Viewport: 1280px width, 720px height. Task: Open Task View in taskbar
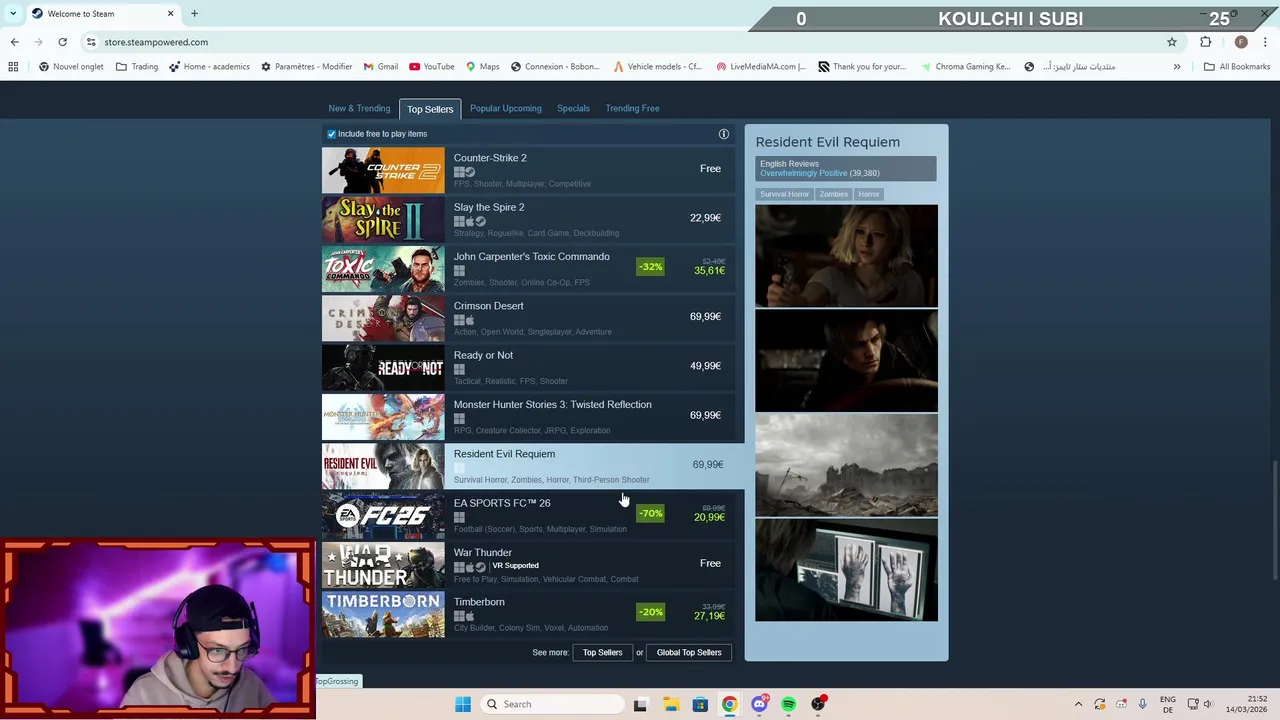pos(640,704)
